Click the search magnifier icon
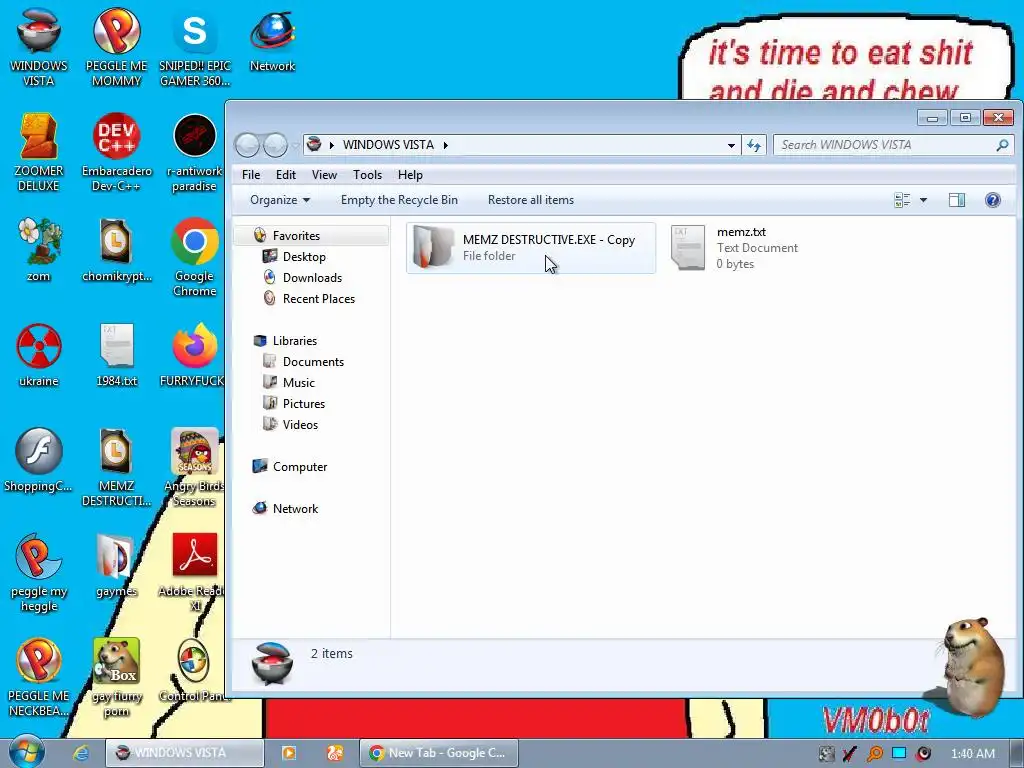This screenshot has height=768, width=1024. 1002,145
